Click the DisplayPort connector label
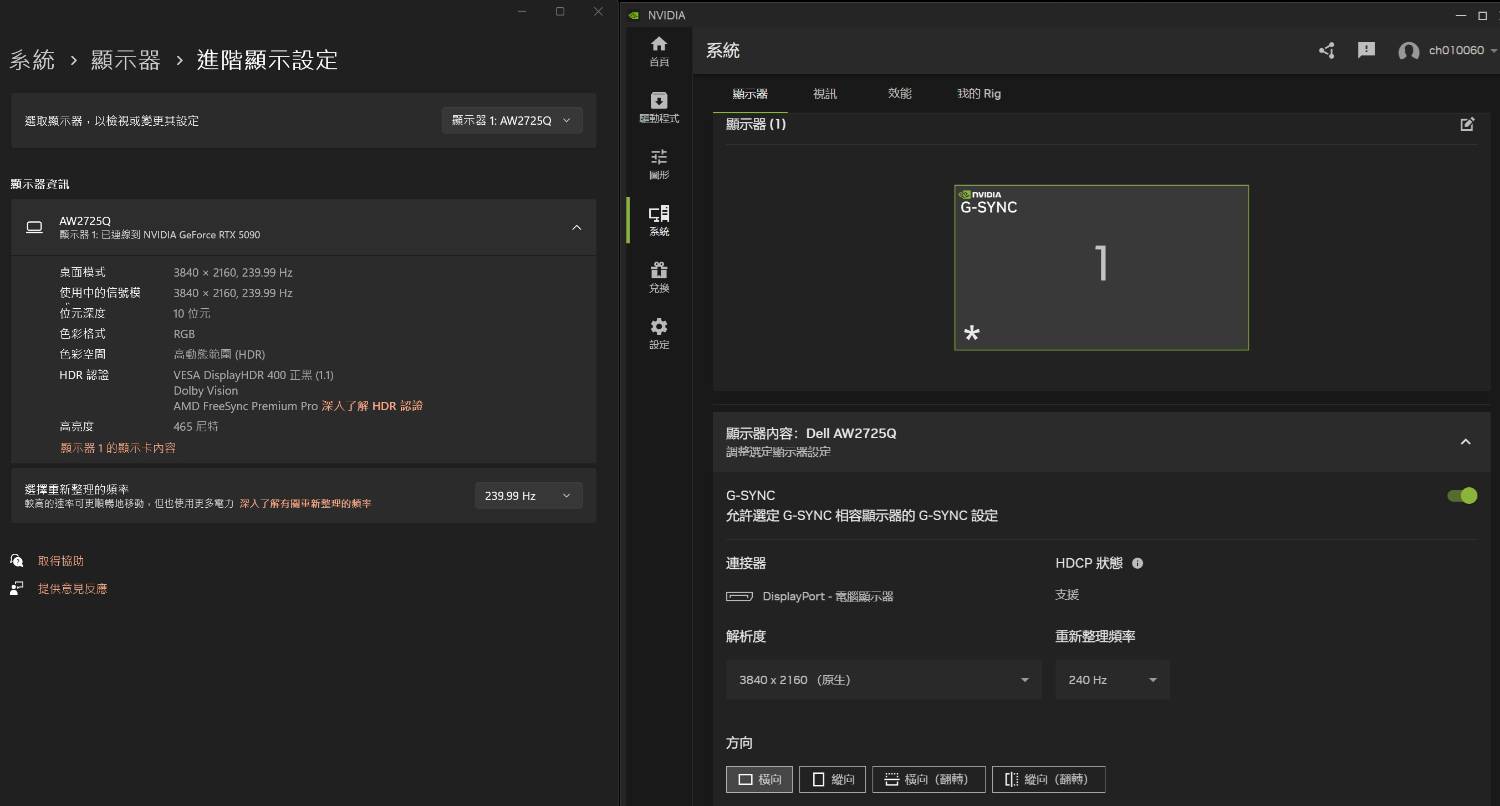The image size is (1500, 806). pyautogui.click(x=828, y=596)
